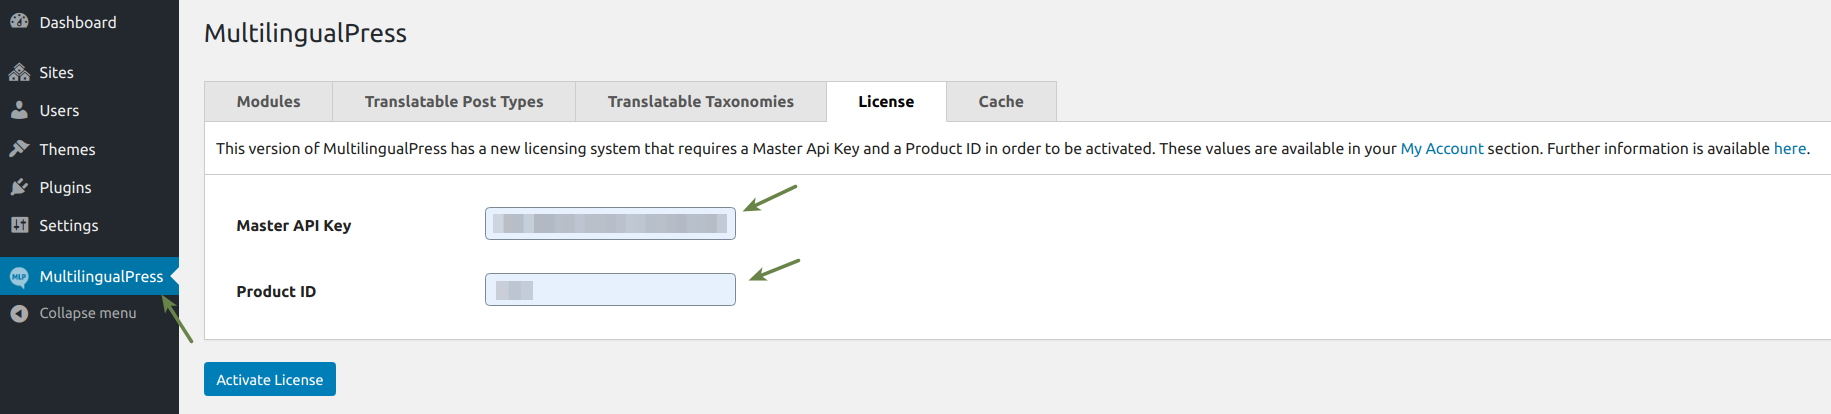Open the Translatable Post Types tab
Screen dimensions: 1831x414
pos(454,101)
